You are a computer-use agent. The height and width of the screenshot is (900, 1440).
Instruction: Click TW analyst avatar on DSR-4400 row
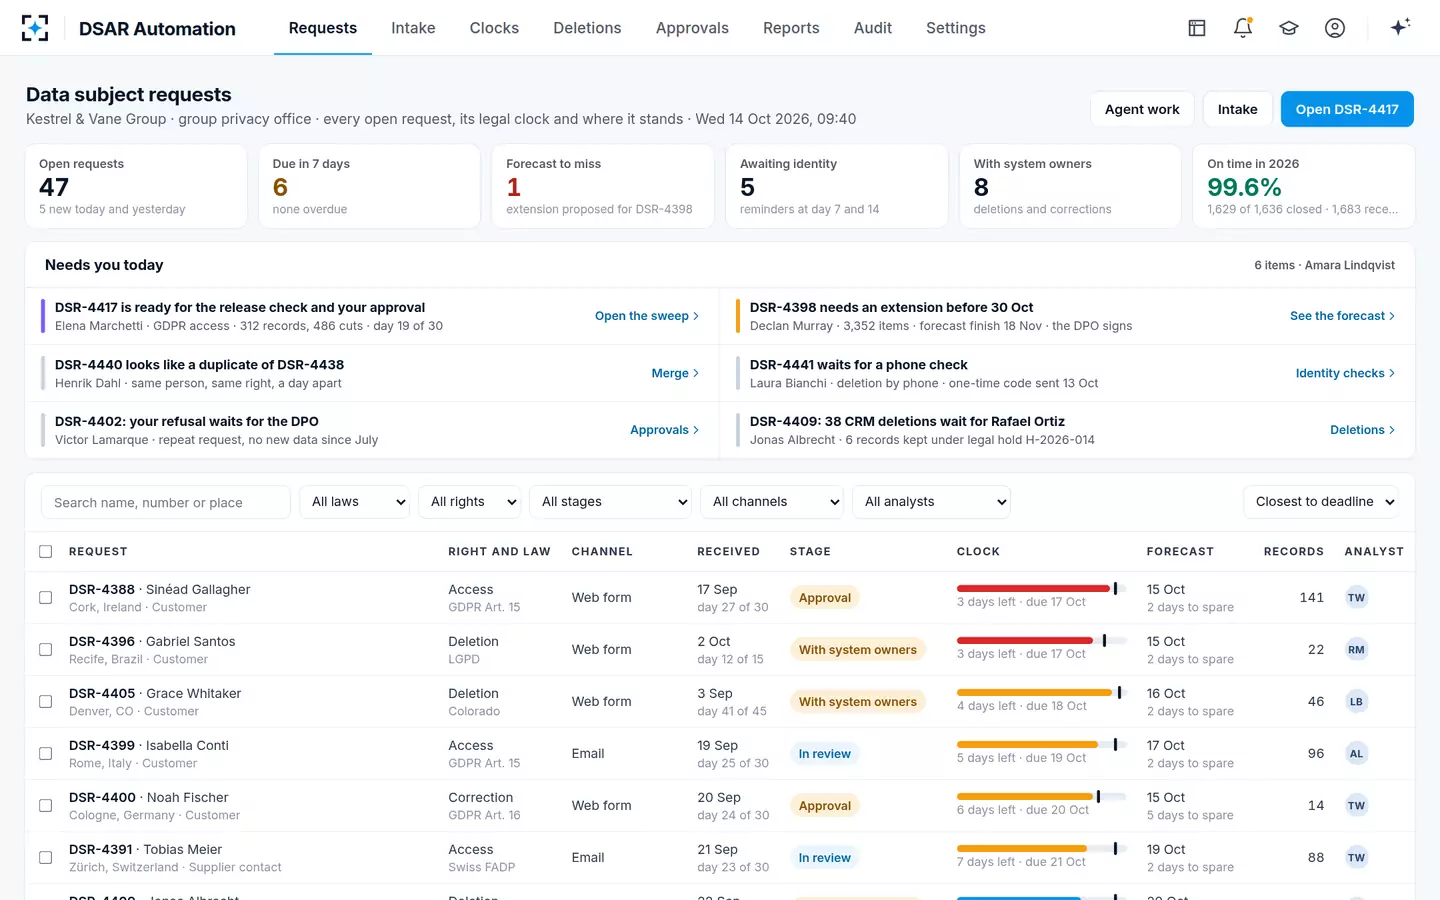1356,806
